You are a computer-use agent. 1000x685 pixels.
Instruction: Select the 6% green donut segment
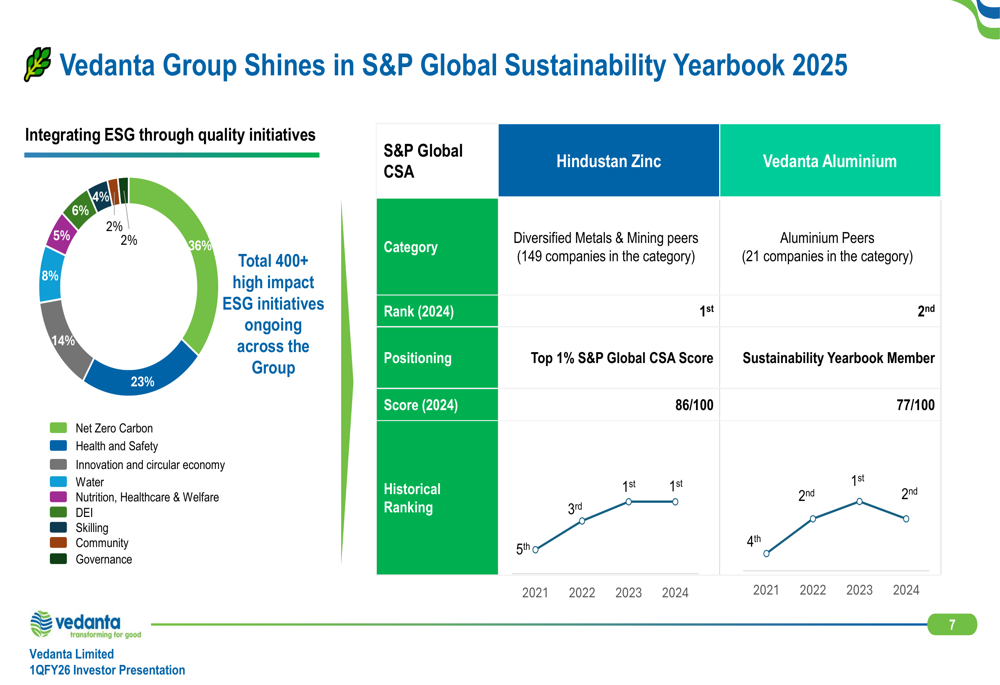[80, 210]
